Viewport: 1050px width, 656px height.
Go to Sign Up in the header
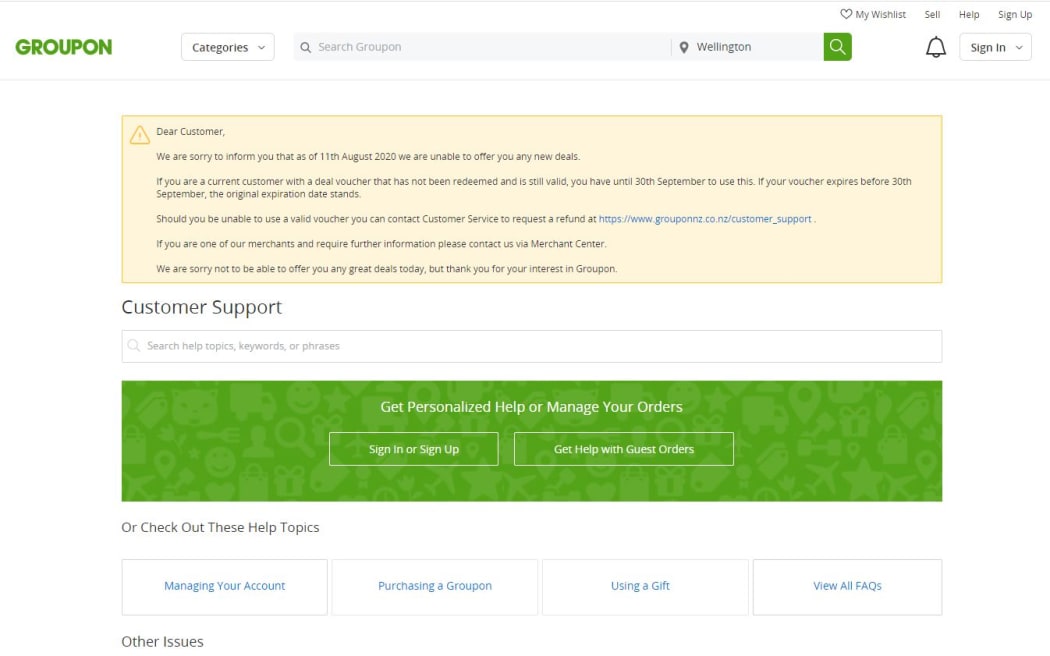click(1015, 14)
